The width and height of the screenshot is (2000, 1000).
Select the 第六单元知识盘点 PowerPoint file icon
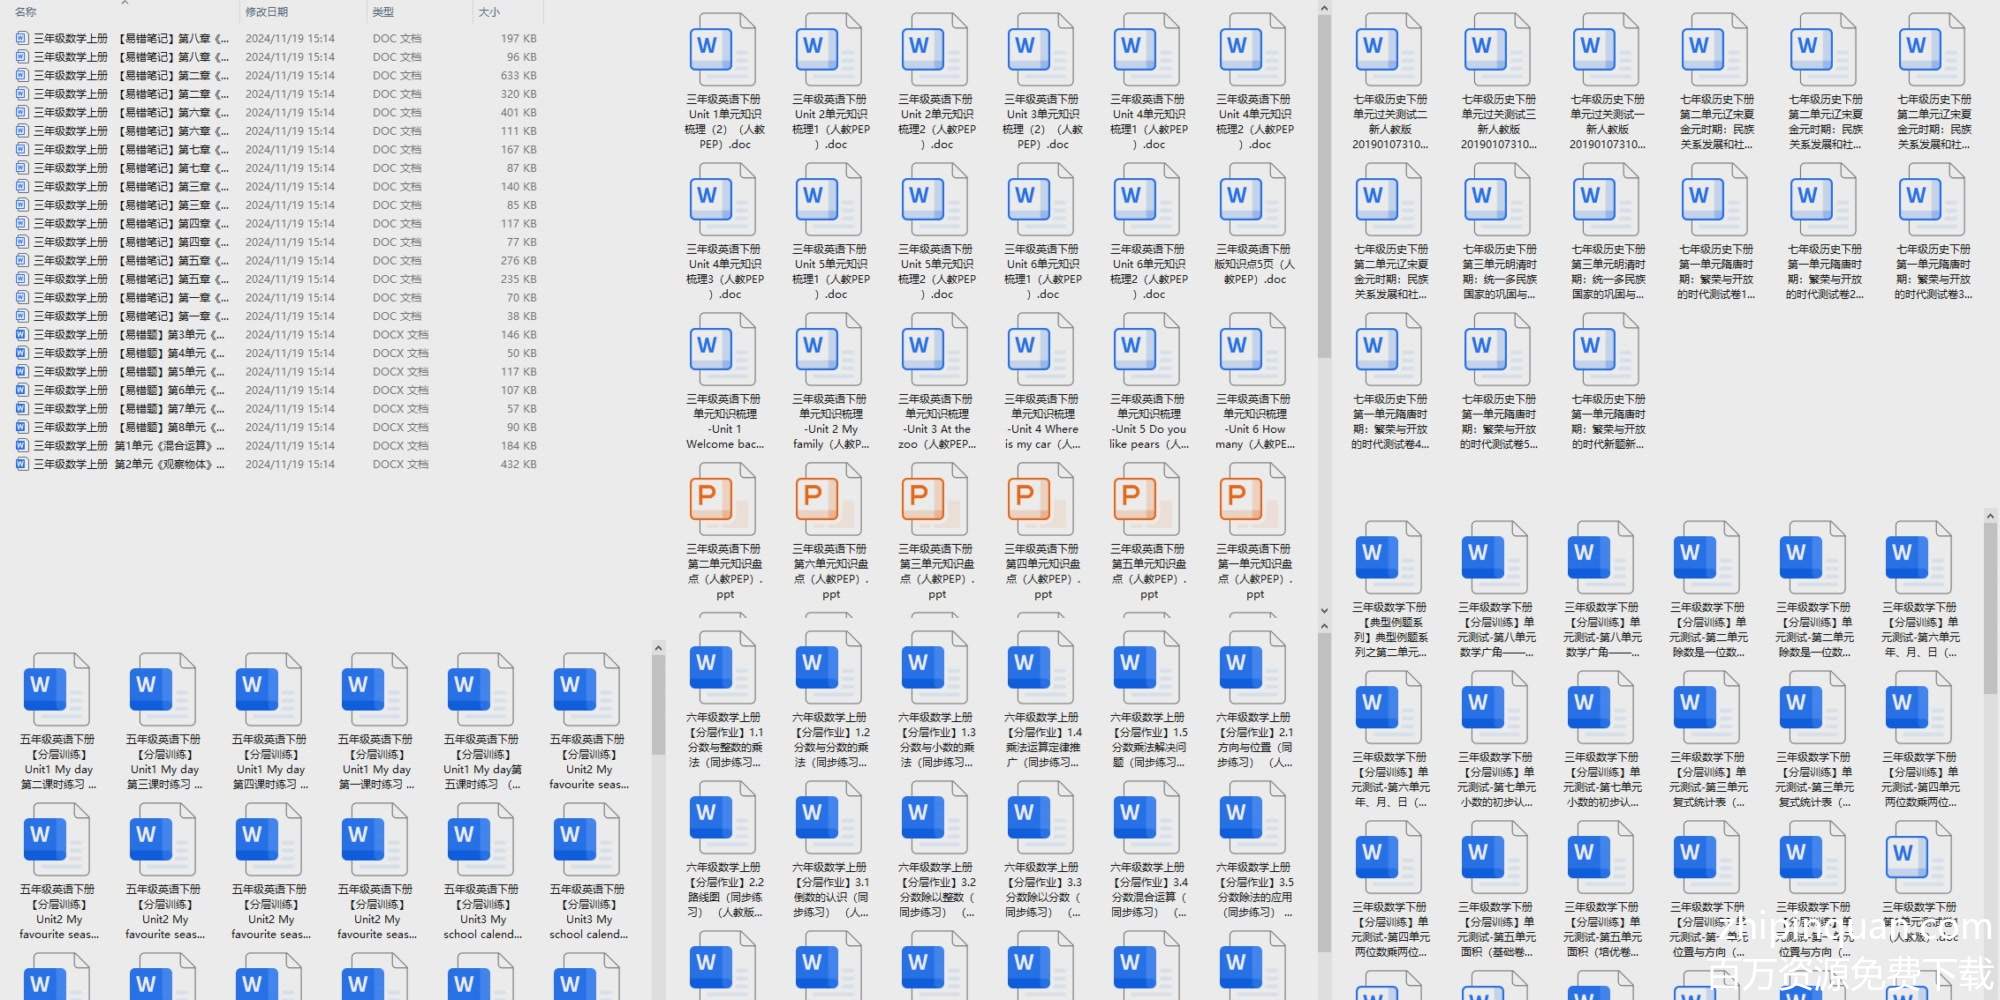(x=829, y=500)
